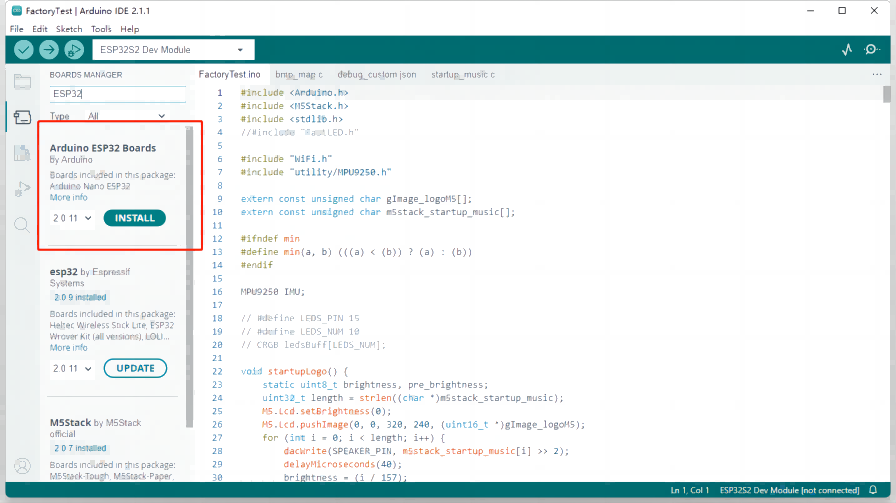
Task: Install the Arduino ESP32 Boards package
Action: 134,218
